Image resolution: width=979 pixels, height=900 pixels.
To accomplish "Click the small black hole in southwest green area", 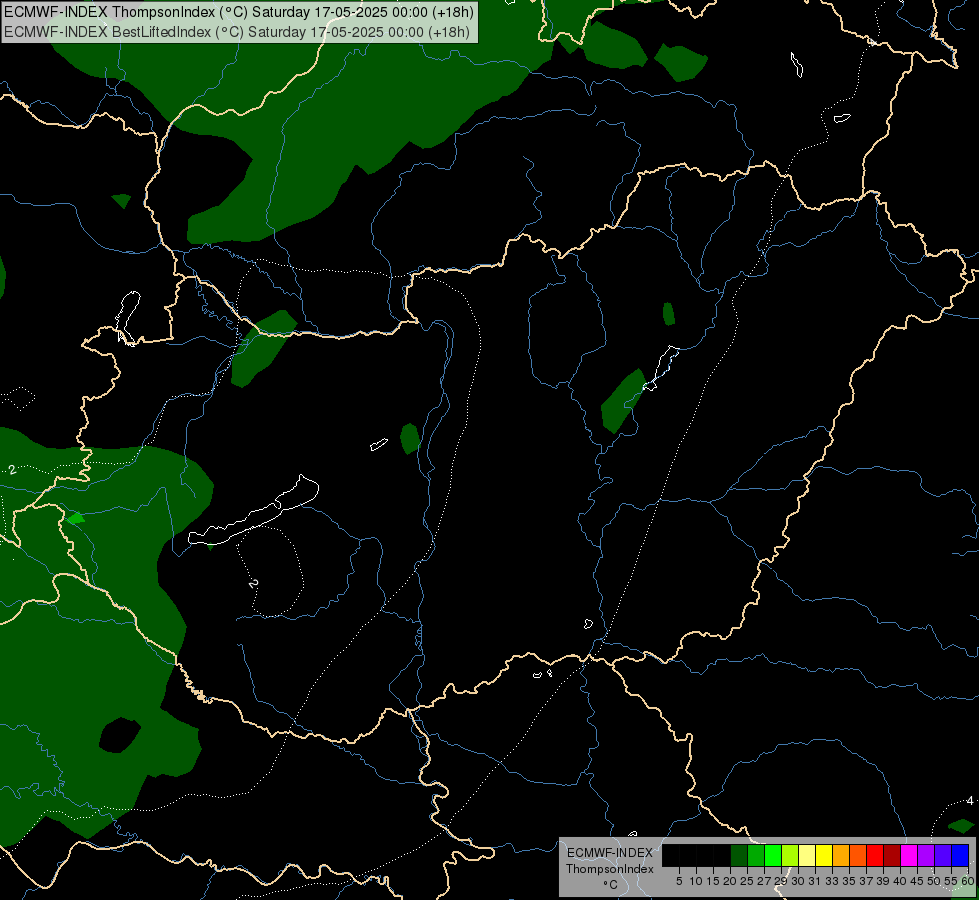I will (119, 735).
